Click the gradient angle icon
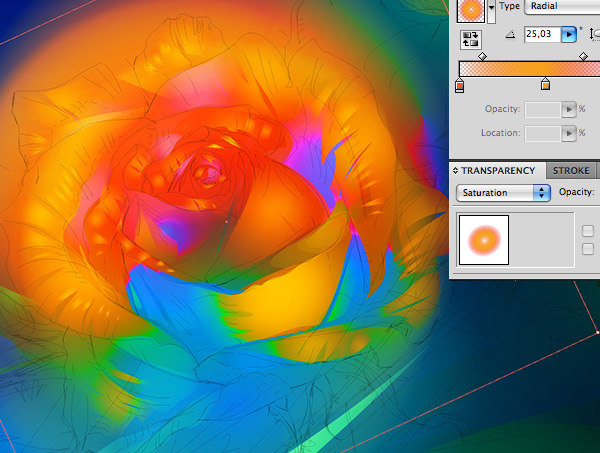This screenshot has height=453, width=600. 510,35
